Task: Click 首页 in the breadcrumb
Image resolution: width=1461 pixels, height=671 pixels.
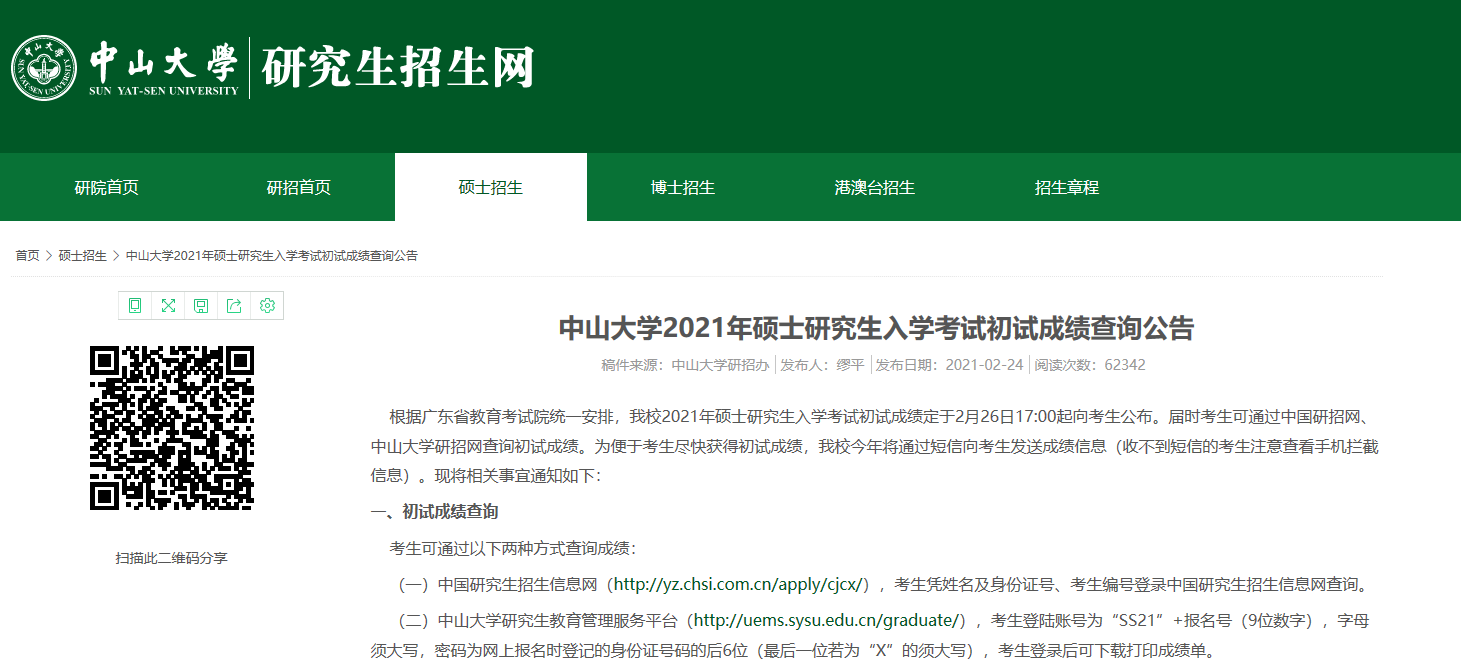Action: (27, 256)
